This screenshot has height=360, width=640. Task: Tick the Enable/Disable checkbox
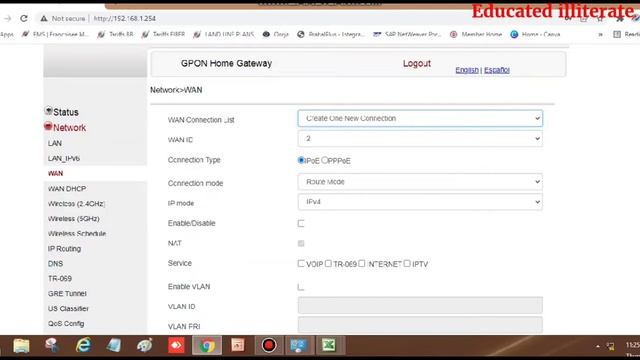(x=301, y=223)
